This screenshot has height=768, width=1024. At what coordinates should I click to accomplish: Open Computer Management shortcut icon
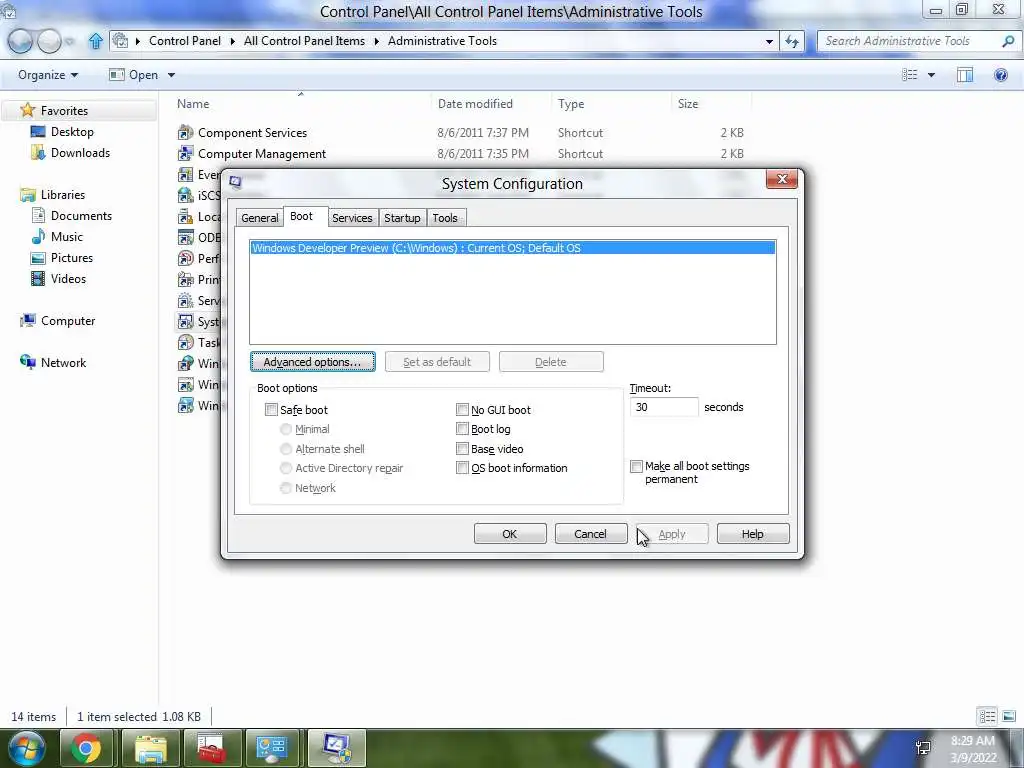pos(185,153)
